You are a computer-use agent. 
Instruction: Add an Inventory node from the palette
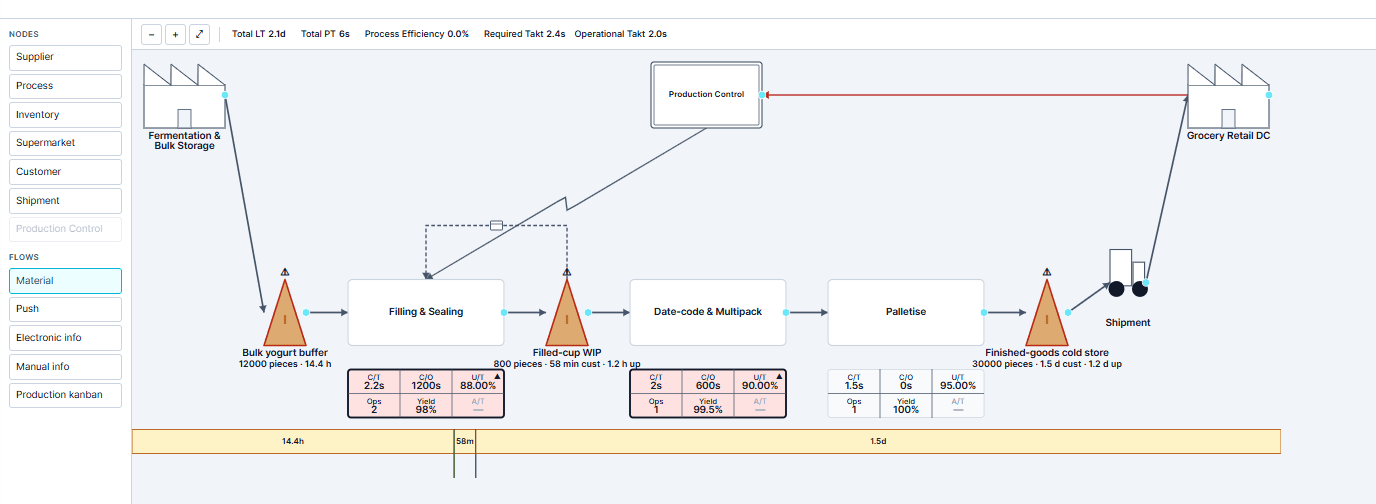click(x=65, y=115)
